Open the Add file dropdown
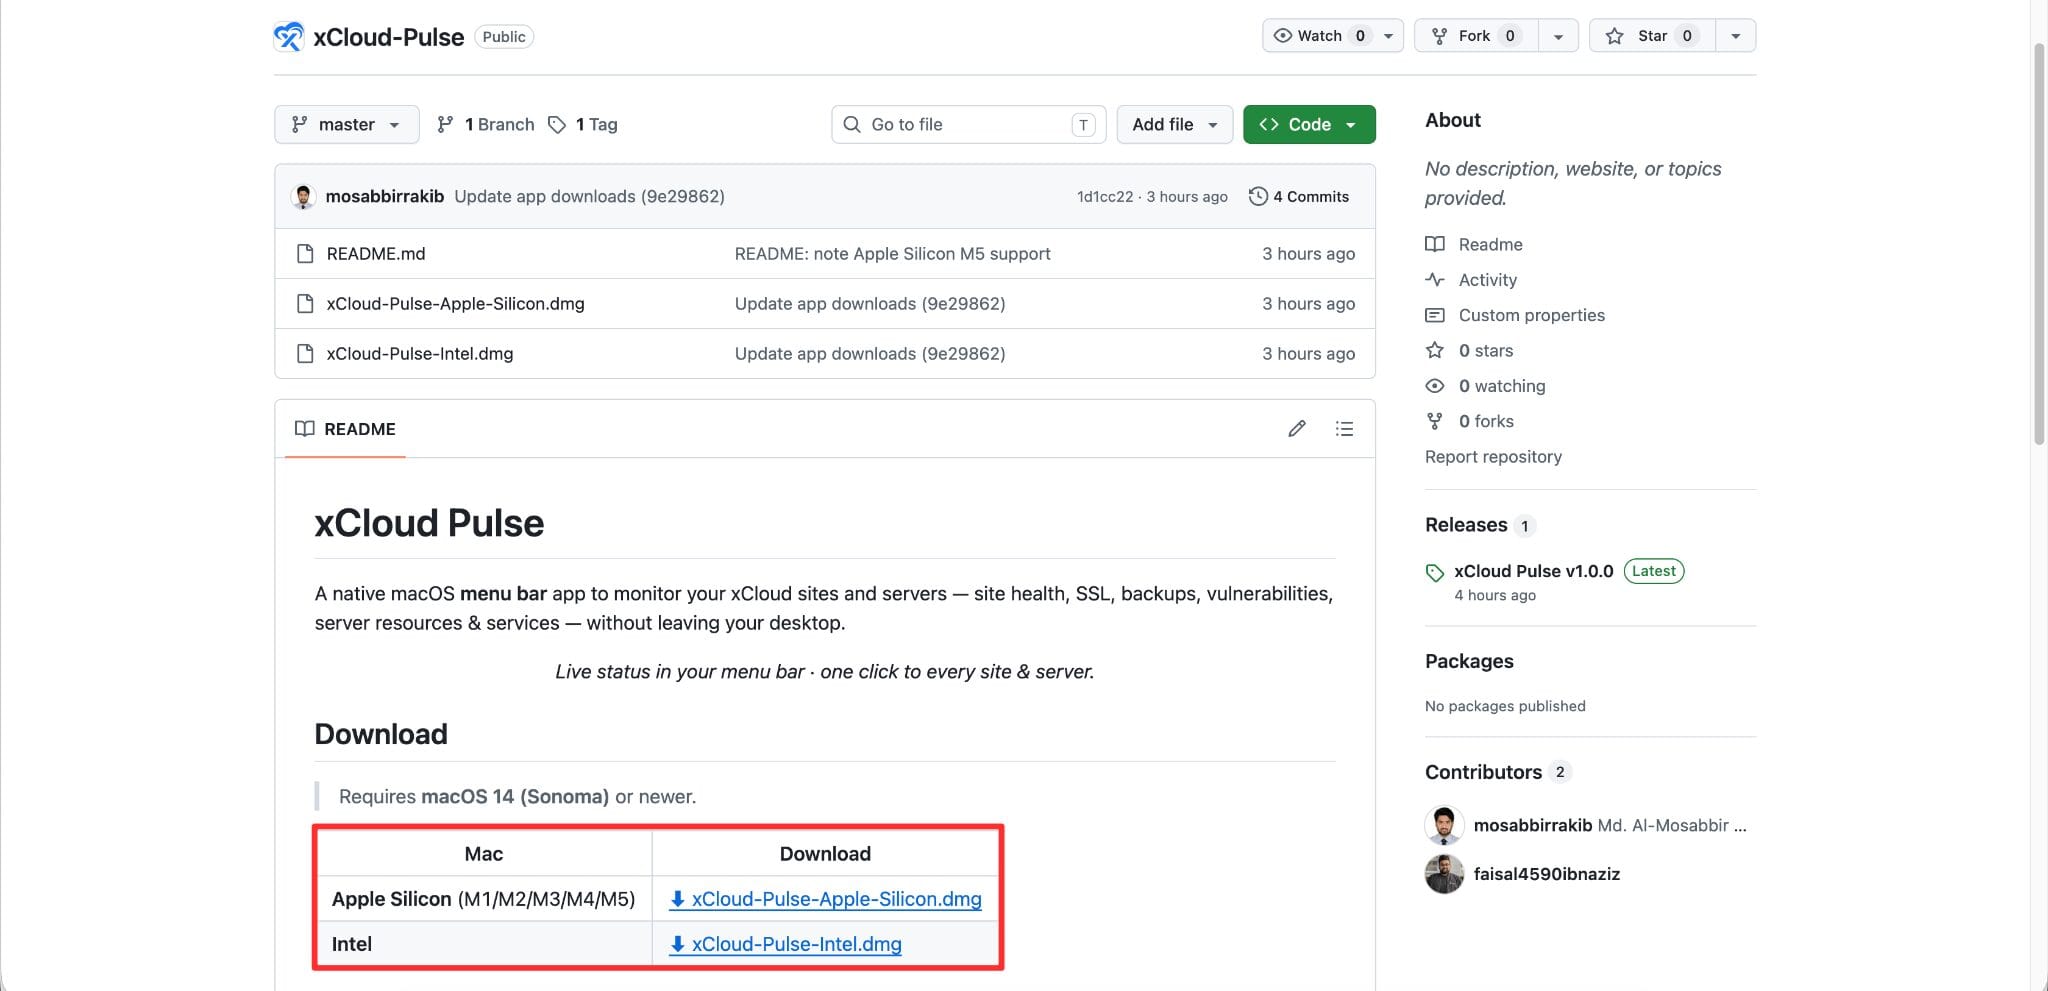The image size is (2048, 991). [x=1174, y=124]
